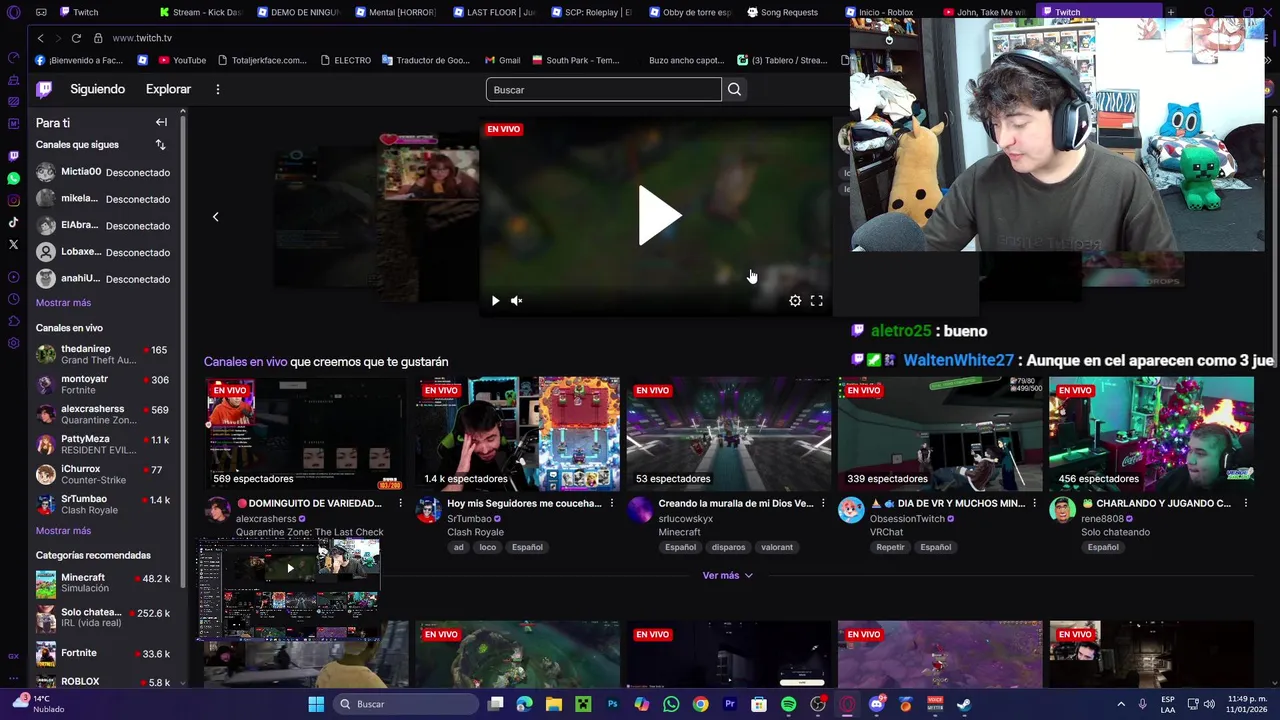Image resolution: width=1280 pixels, height=720 pixels.
Task: Open featured player settings gear
Action: pos(795,301)
